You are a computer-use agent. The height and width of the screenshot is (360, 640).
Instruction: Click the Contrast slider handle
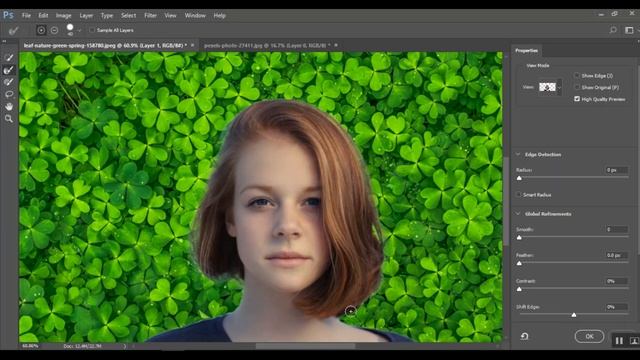[519, 289]
